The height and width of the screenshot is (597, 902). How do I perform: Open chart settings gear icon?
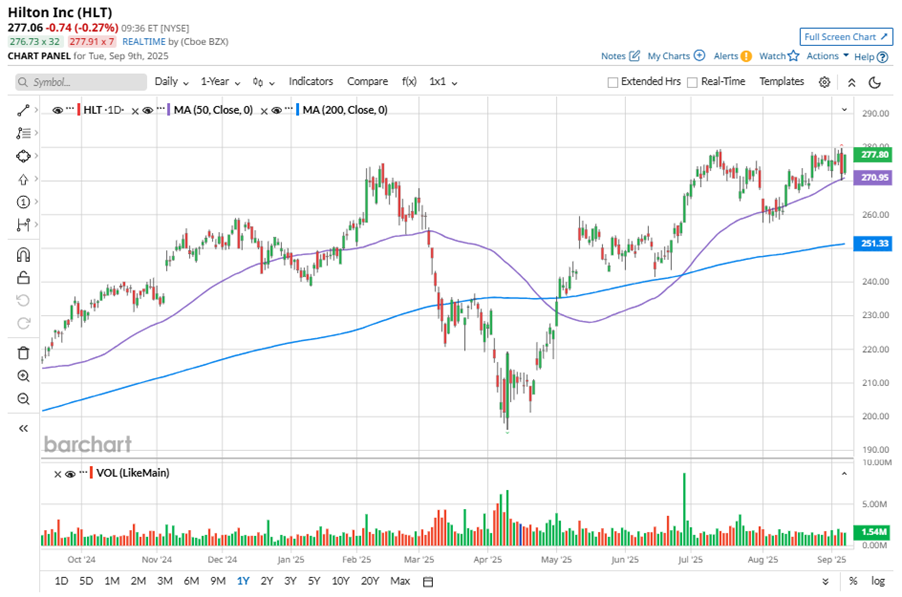point(824,82)
